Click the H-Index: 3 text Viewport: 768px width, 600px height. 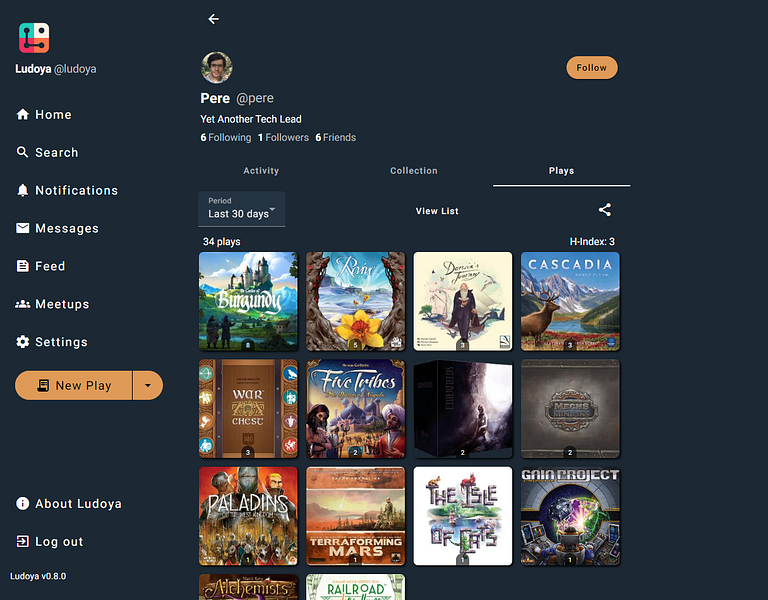click(592, 241)
